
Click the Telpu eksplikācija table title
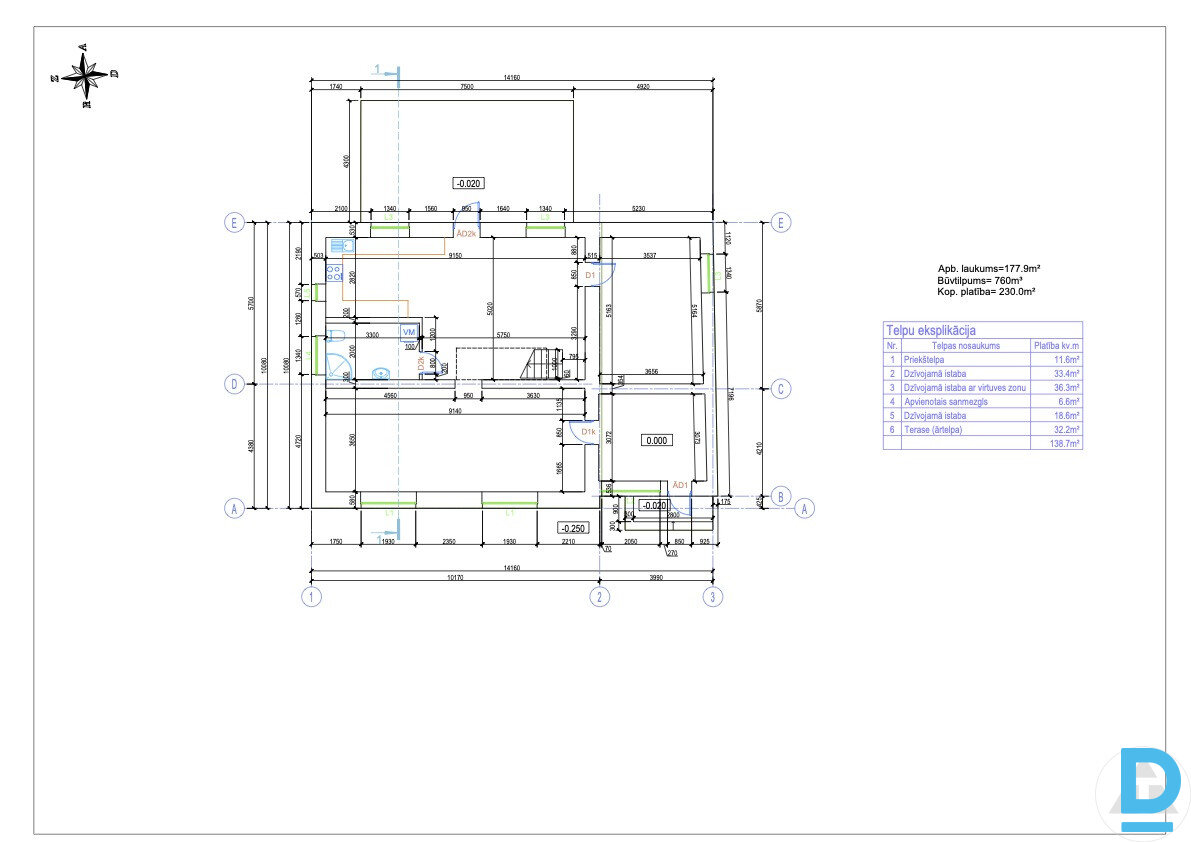click(x=931, y=330)
